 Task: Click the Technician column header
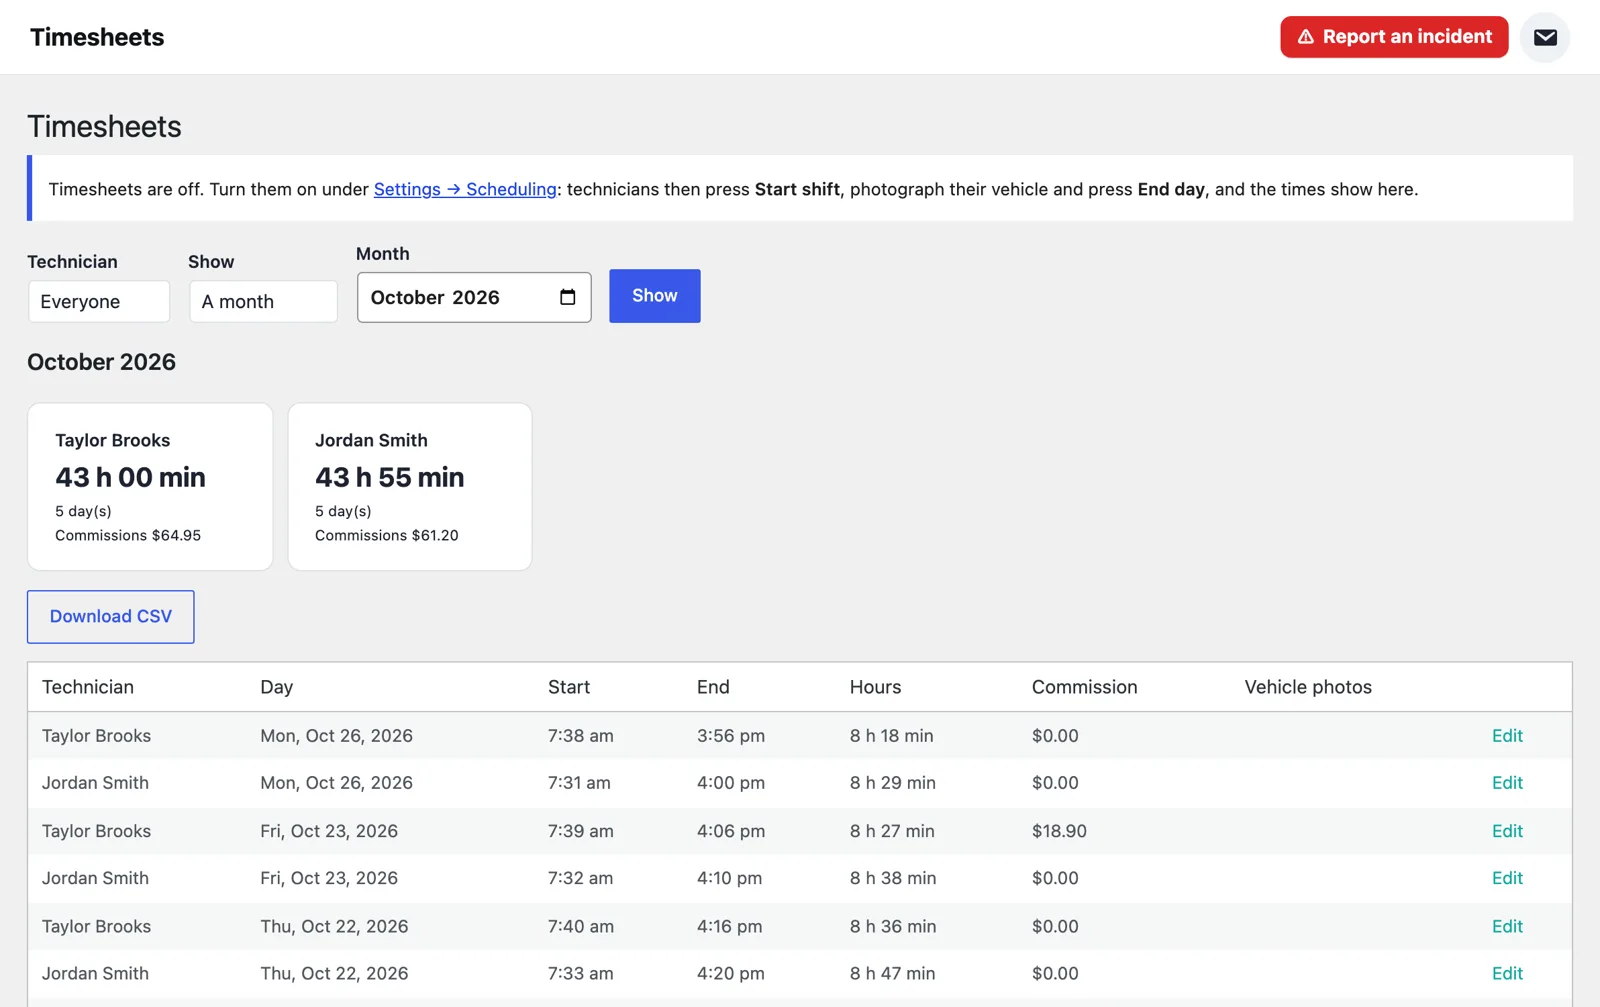coord(88,687)
